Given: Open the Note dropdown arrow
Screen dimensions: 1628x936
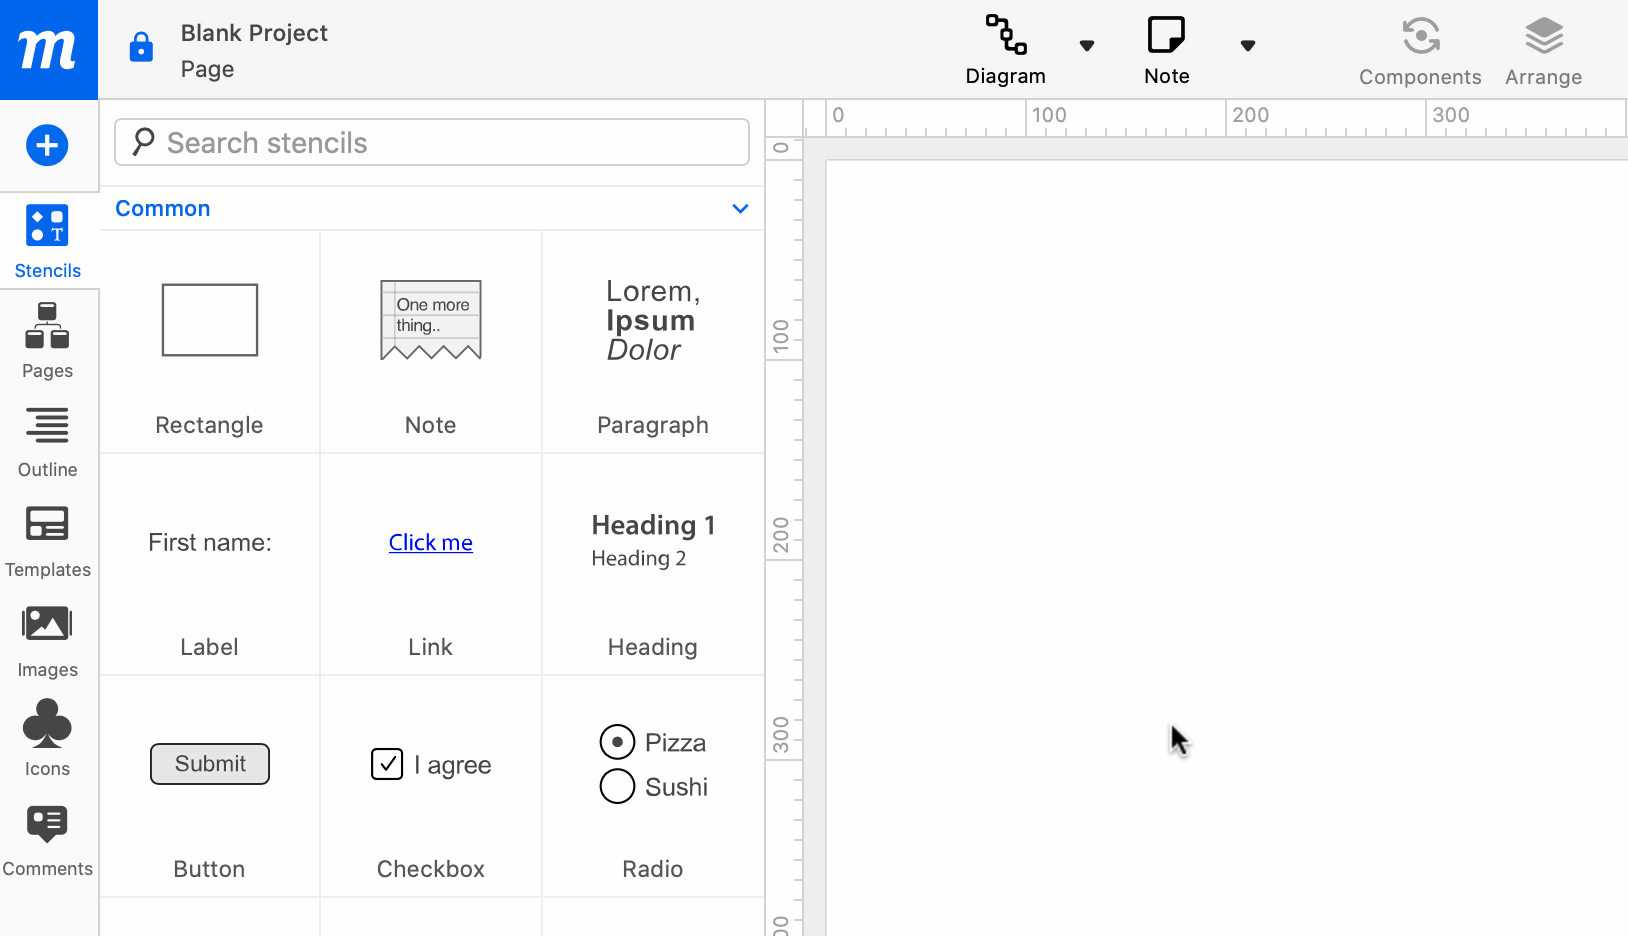Looking at the screenshot, I should [1247, 46].
